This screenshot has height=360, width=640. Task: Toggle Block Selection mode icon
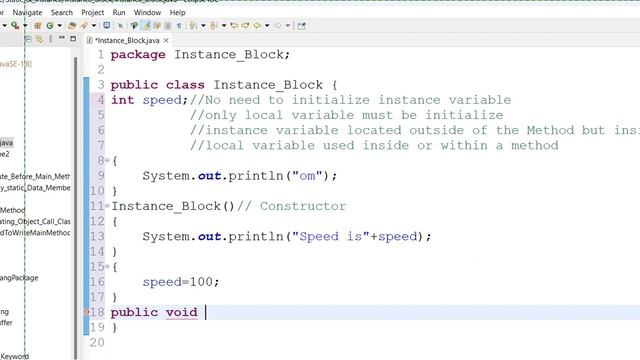click(167, 25)
